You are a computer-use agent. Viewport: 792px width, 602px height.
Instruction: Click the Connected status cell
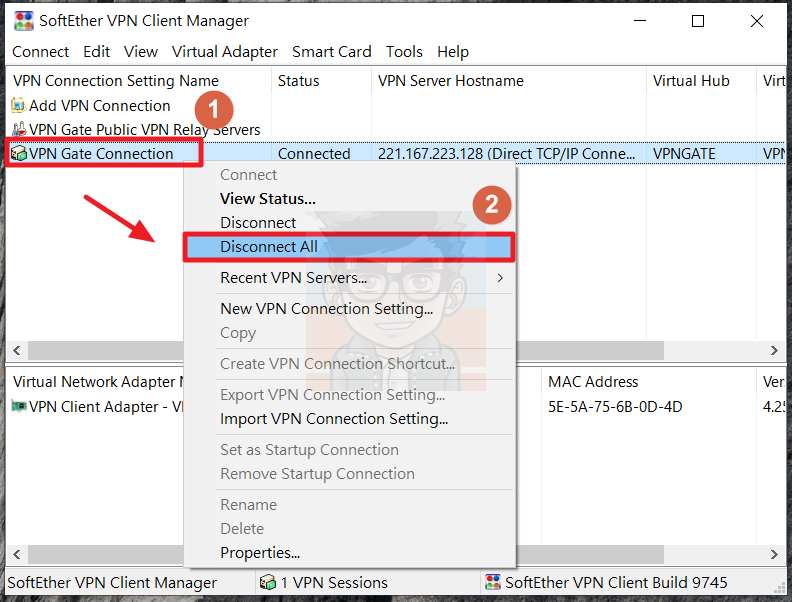coord(314,154)
